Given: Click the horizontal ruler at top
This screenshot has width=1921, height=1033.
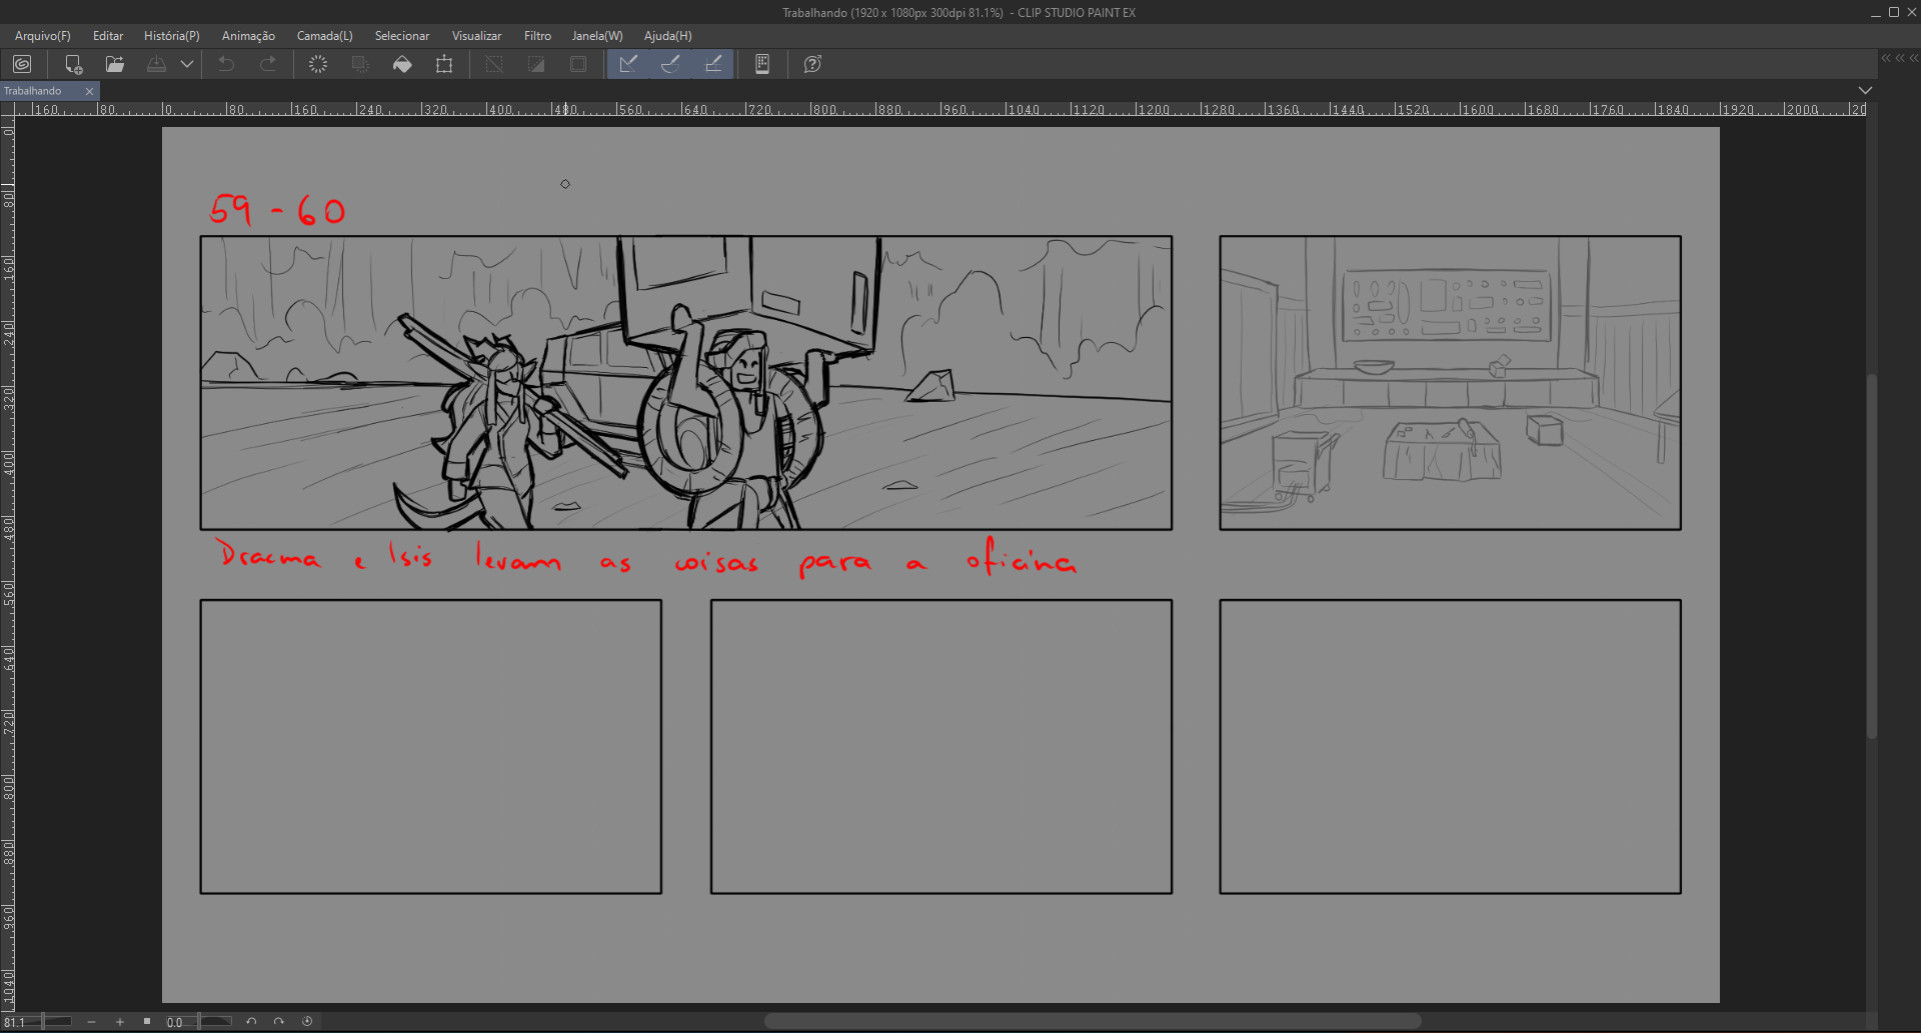Looking at the screenshot, I should [940, 109].
